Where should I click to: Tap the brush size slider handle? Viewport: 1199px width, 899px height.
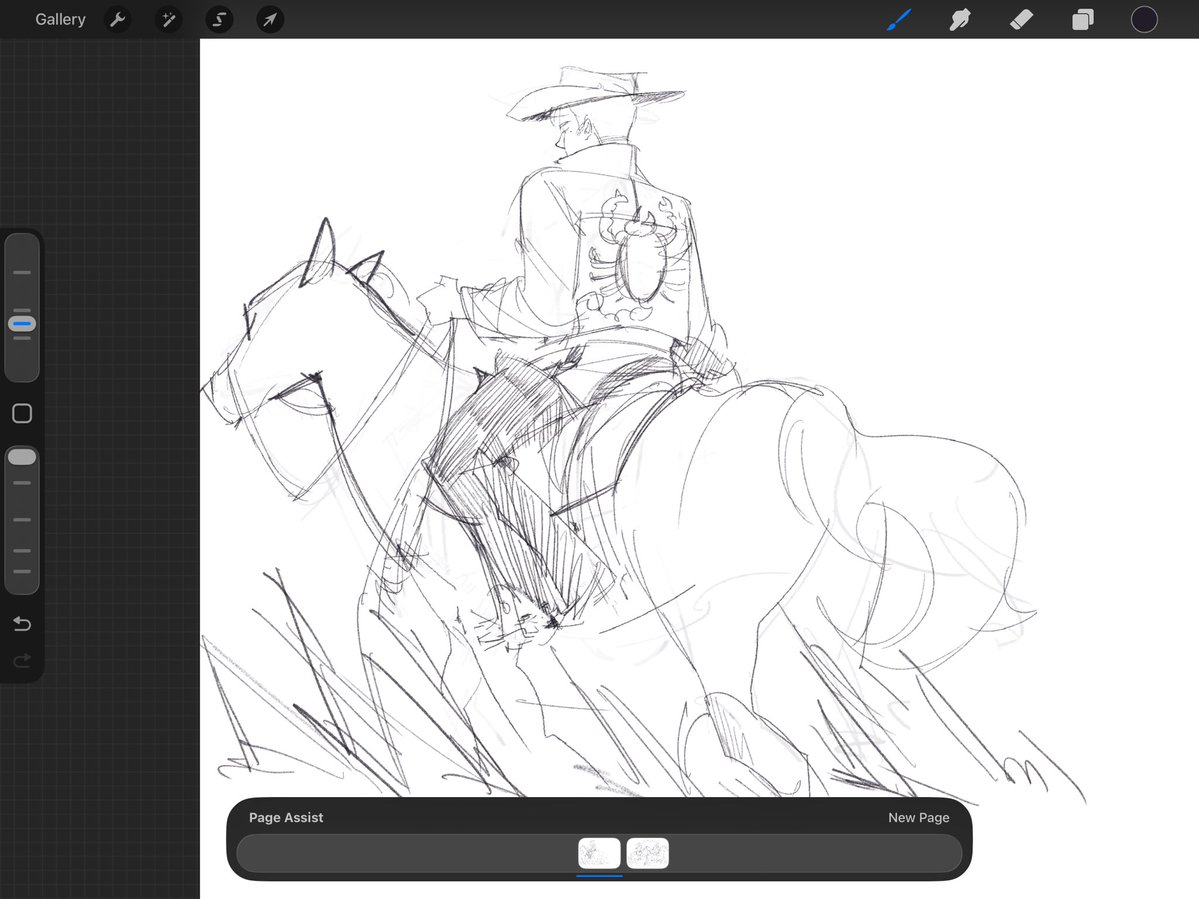(x=22, y=323)
